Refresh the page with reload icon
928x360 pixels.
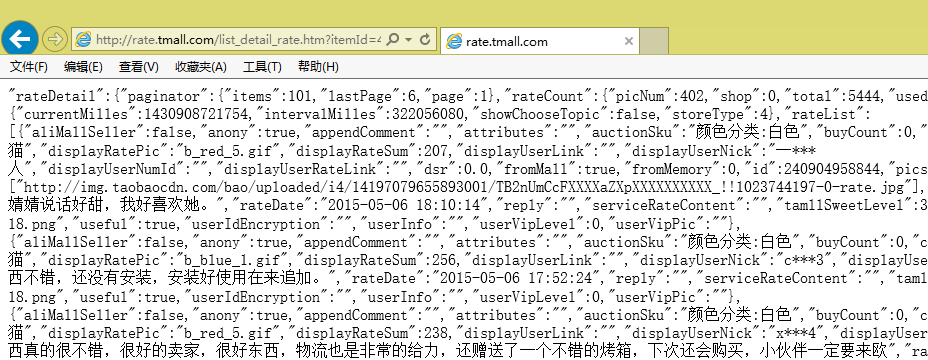point(424,40)
